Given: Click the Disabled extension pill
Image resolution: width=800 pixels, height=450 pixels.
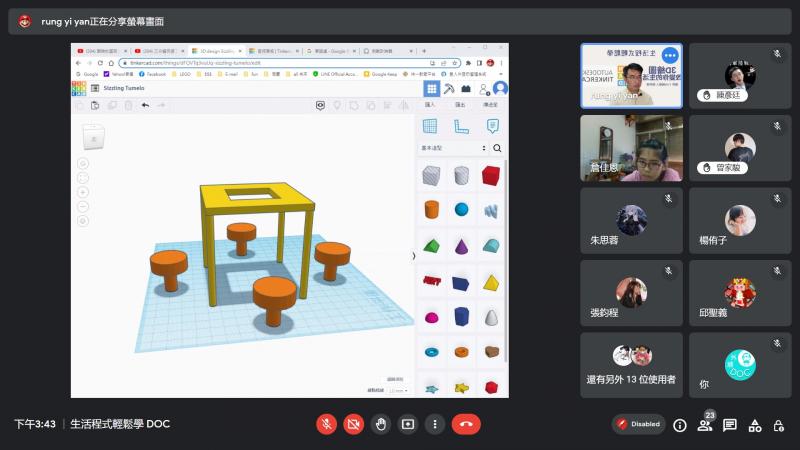Looking at the screenshot, I should (x=639, y=424).
